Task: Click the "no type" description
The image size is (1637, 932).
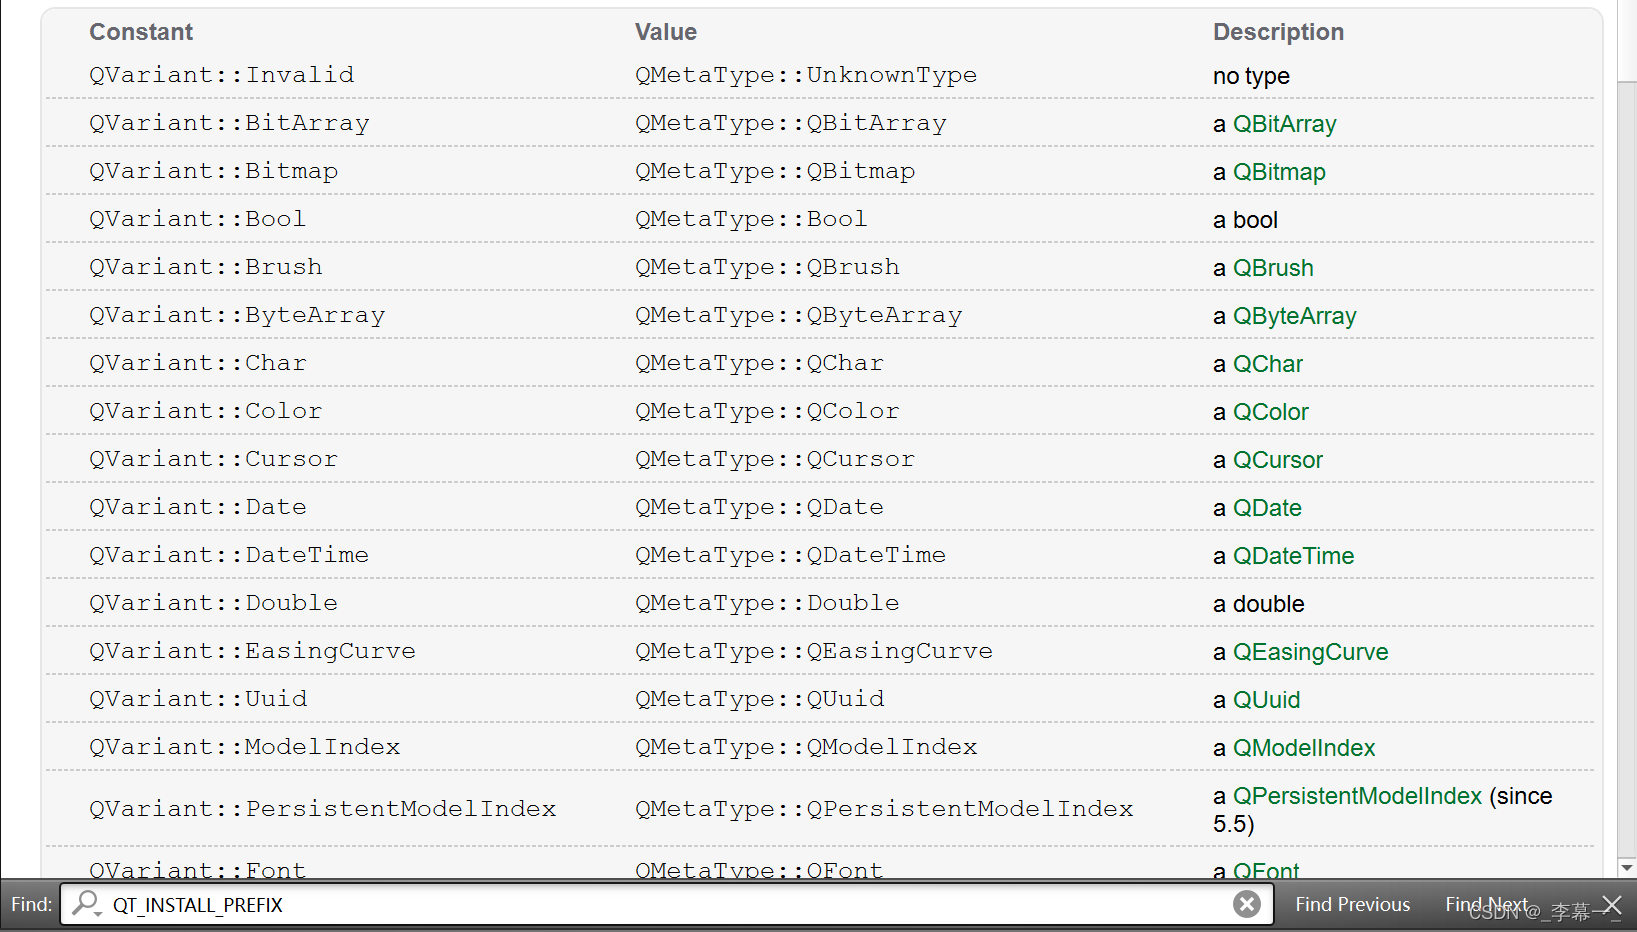Action: [x=1251, y=76]
